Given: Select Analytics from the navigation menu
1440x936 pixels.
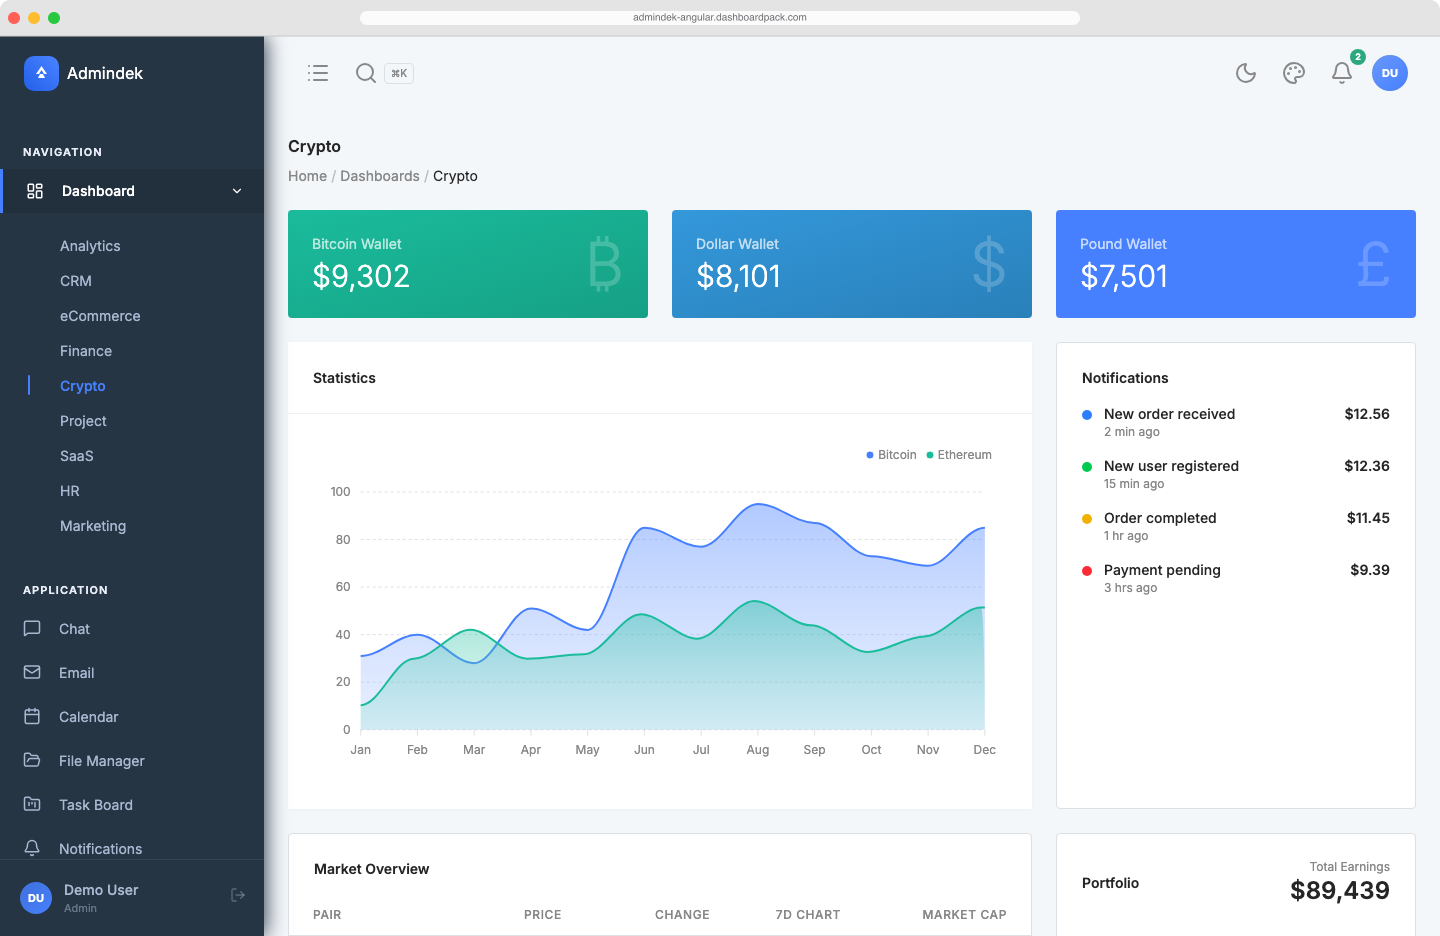Looking at the screenshot, I should click(90, 246).
